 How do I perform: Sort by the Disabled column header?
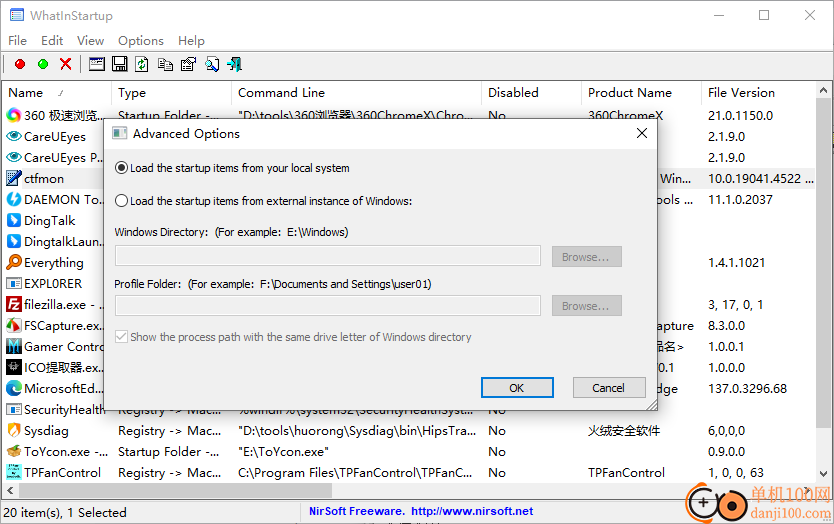point(531,93)
